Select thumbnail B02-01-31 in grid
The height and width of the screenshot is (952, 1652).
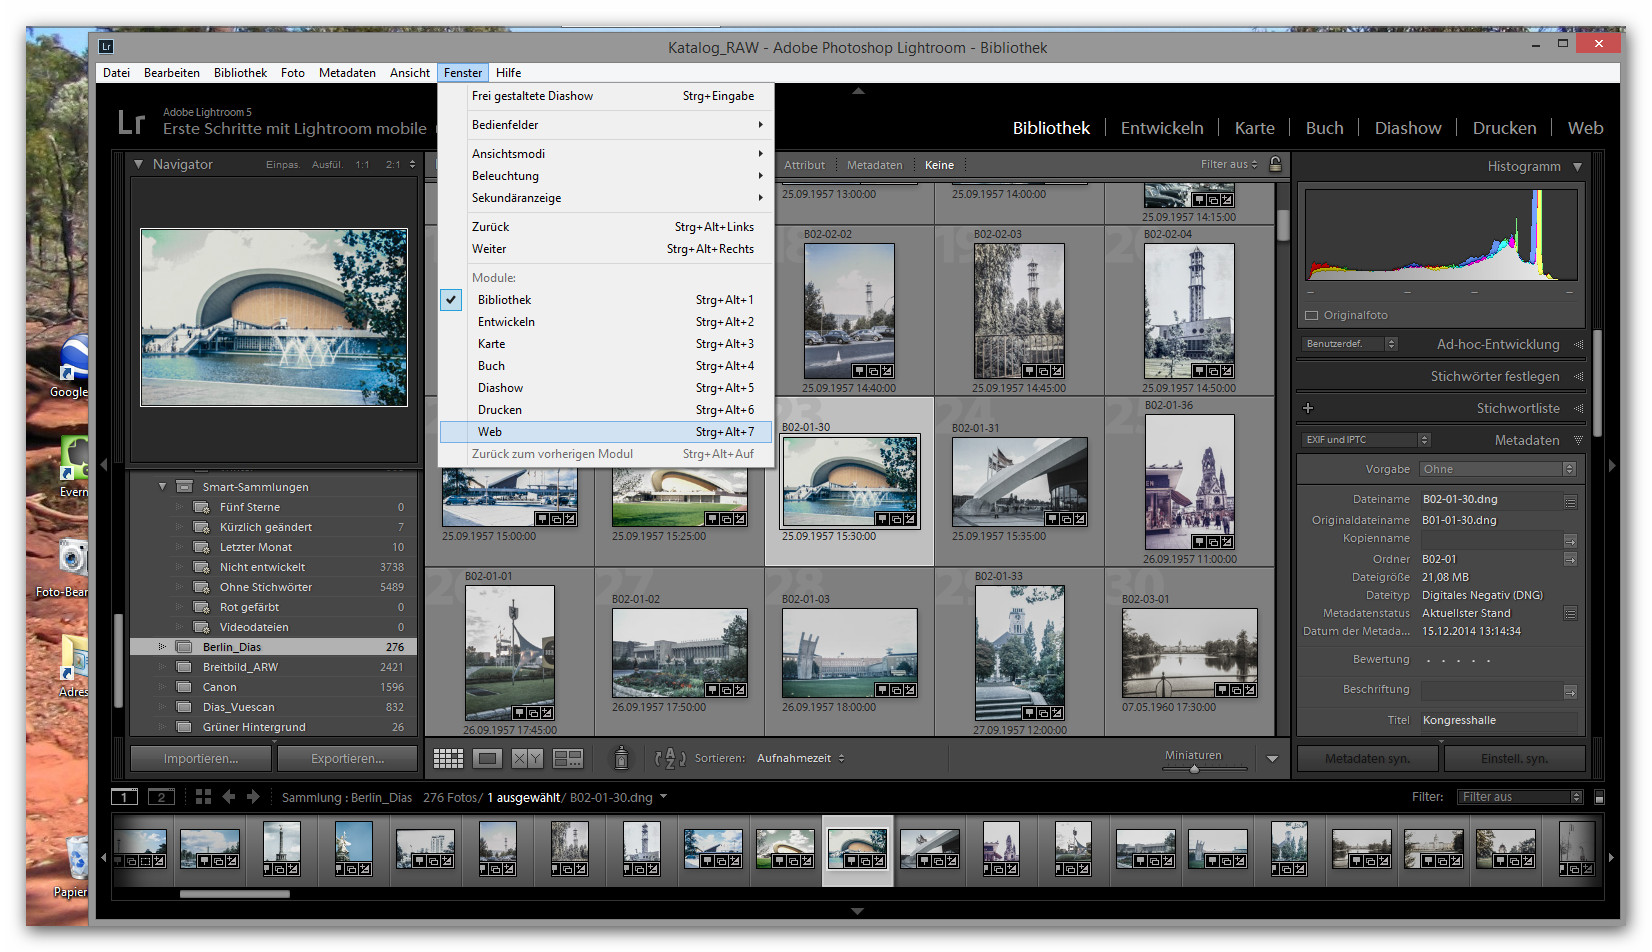[x=1019, y=482]
